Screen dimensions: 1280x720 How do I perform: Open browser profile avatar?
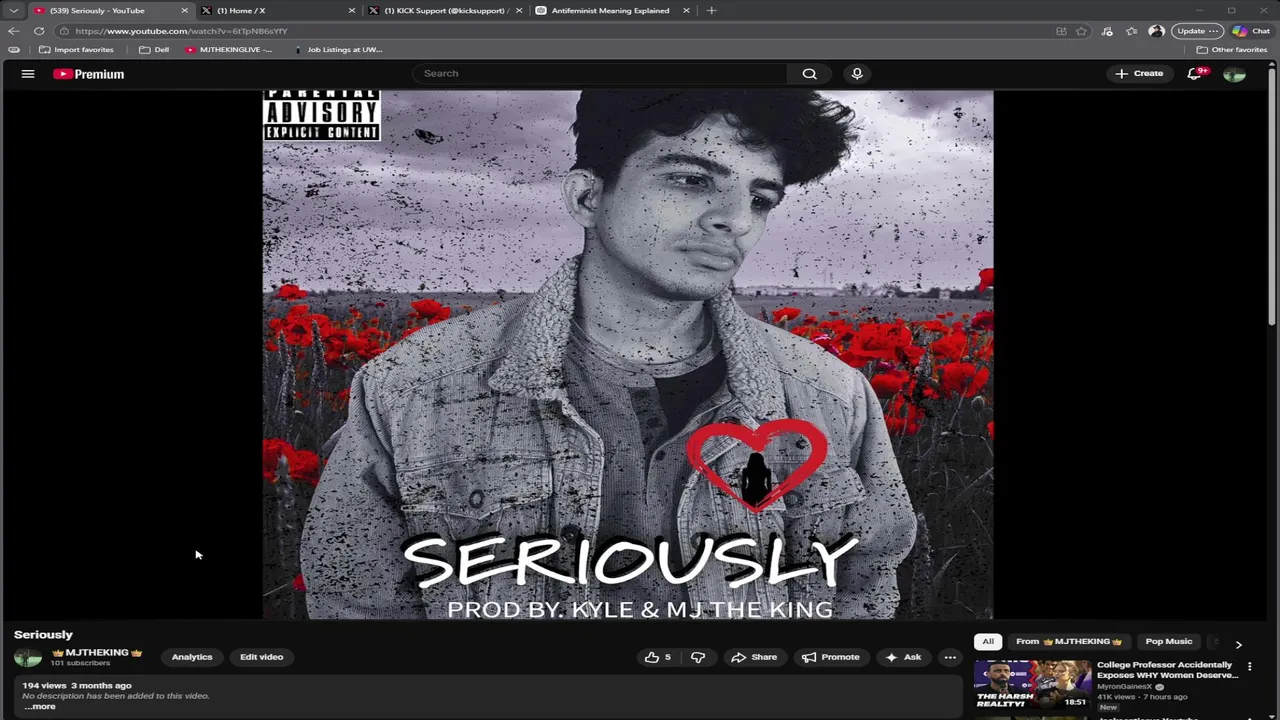pos(1156,31)
